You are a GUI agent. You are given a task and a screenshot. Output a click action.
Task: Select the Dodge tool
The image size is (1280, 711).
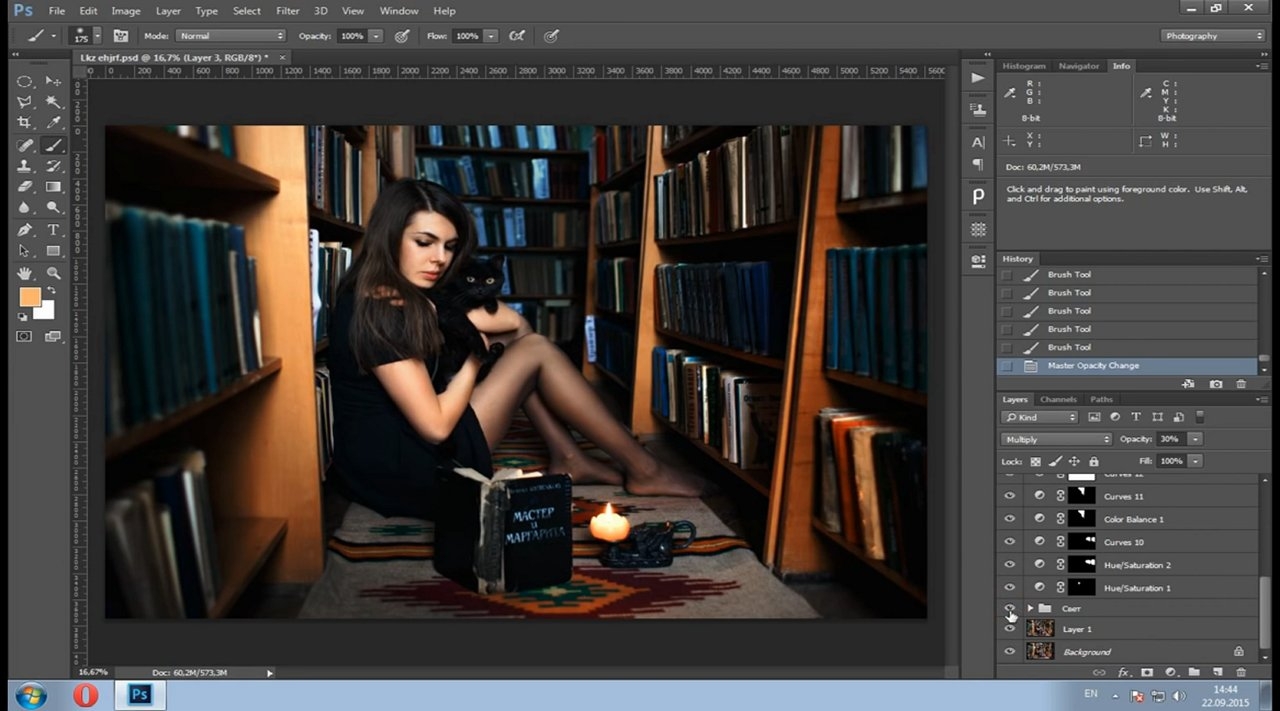[53, 208]
